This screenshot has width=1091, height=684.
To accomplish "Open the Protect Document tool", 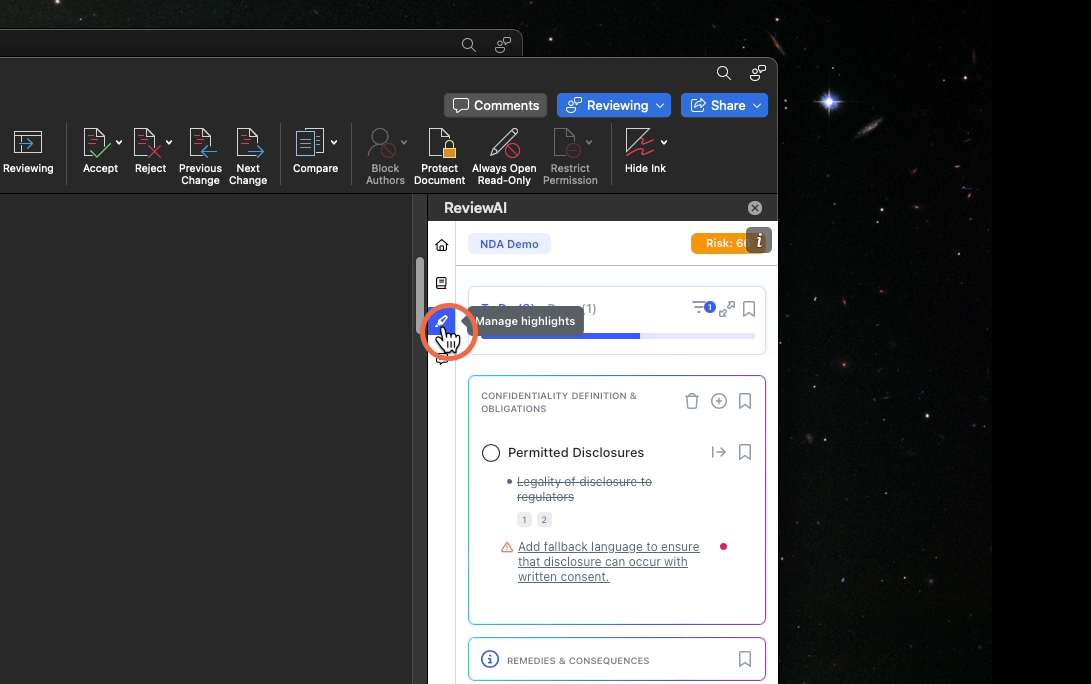I will (440, 157).
